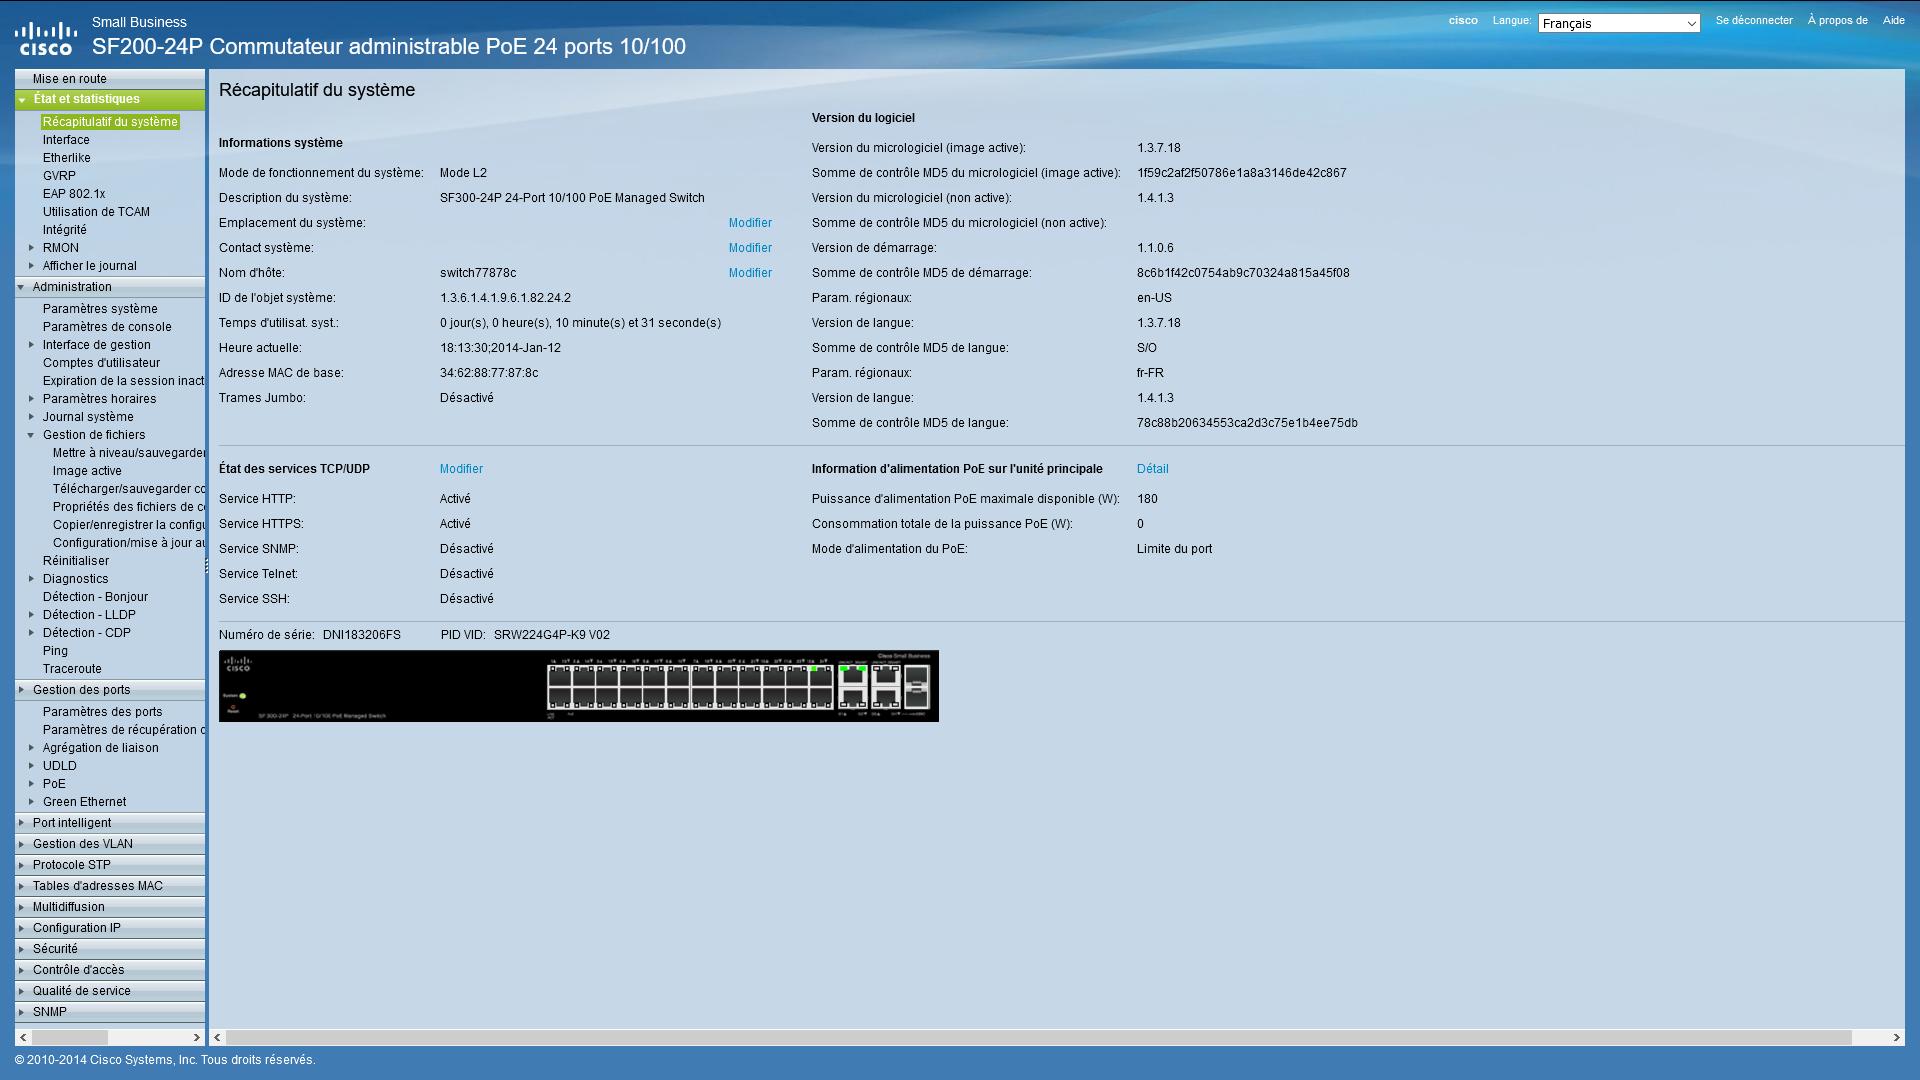Open the Etherlike statistics page
1920x1080 pixels.
67,158
